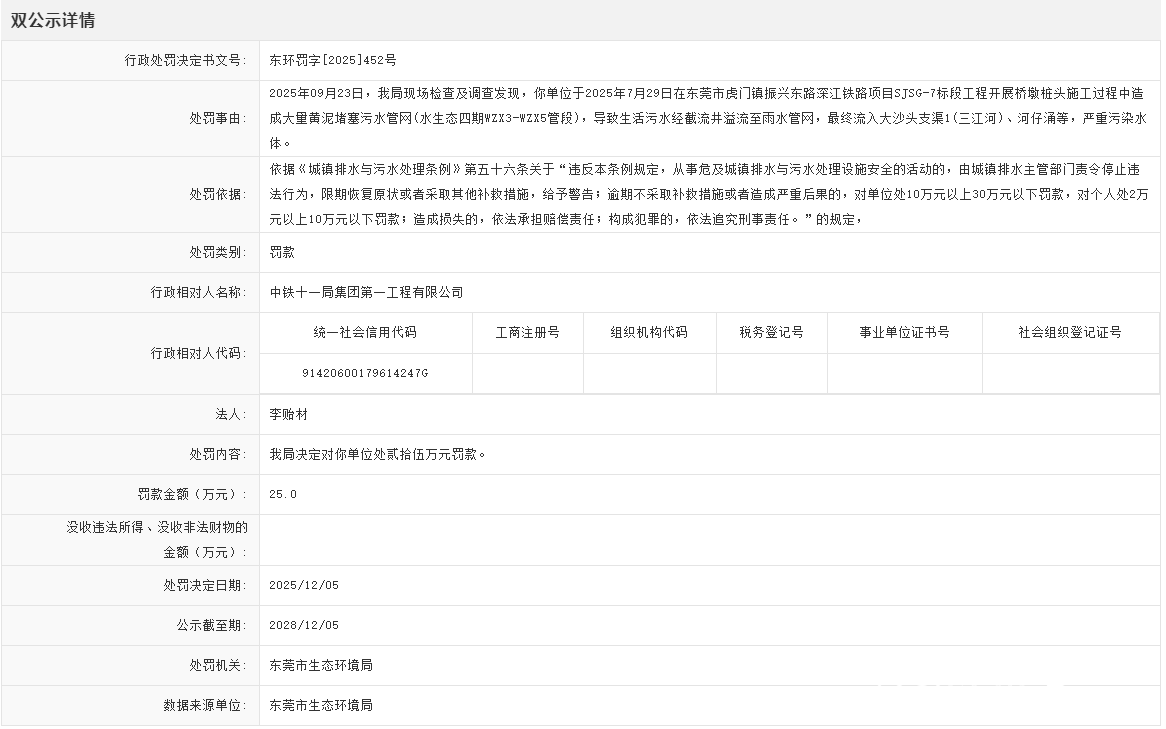Click 东莞市生态环境局 in the 处罚机关 row
The image size is (1166, 729).
pyautogui.click(x=321, y=665)
